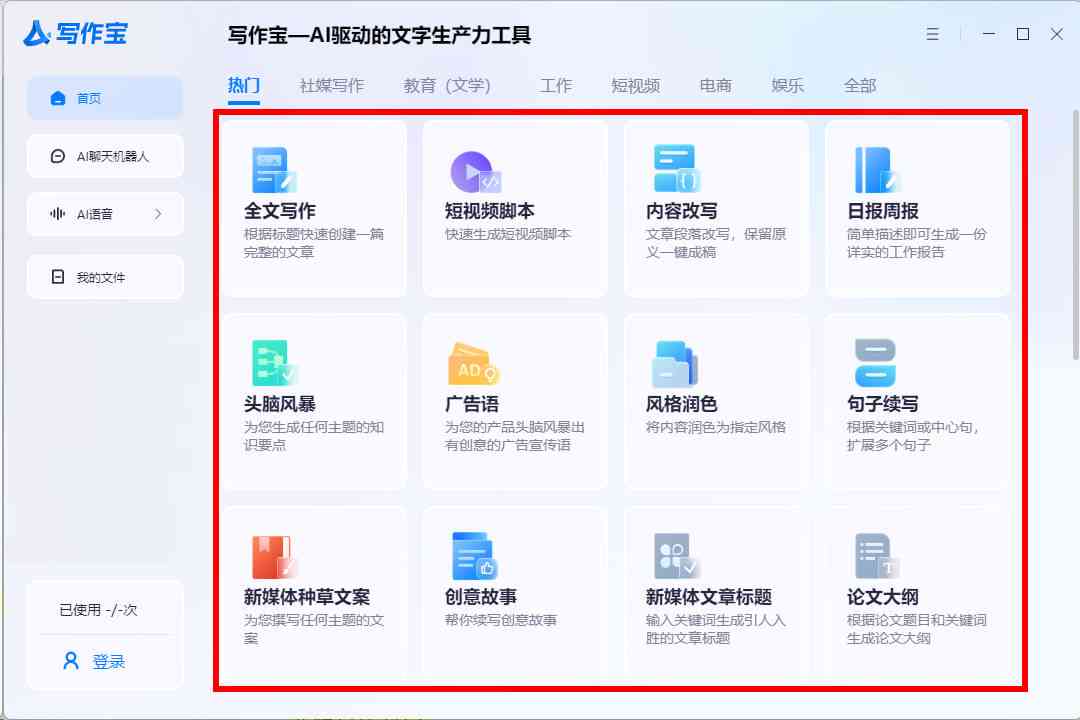Image resolution: width=1080 pixels, height=720 pixels.
Task: Click the 句子续写 title text
Action: point(883,404)
